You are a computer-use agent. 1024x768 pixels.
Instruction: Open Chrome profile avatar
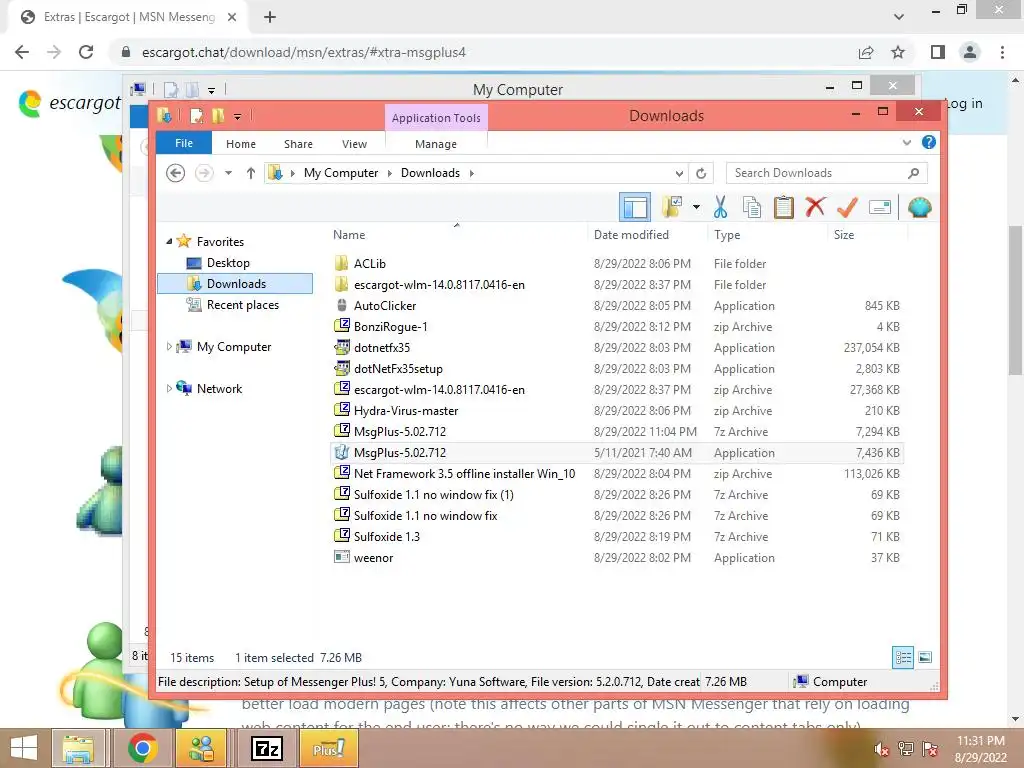(x=970, y=52)
